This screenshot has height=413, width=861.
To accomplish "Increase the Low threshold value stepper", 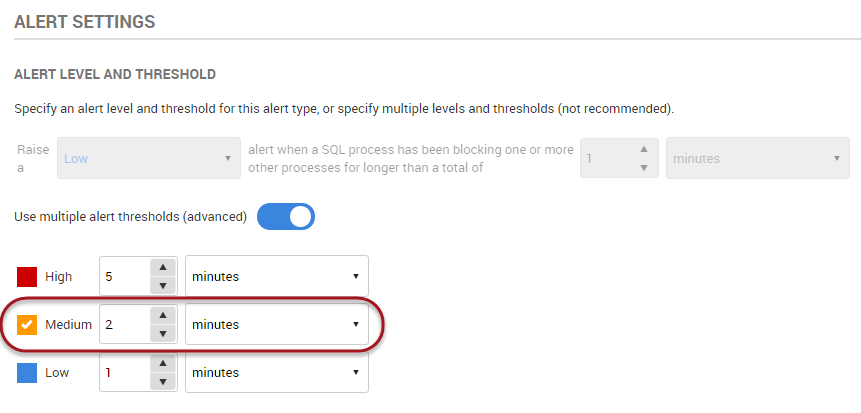I will tap(162, 363).
